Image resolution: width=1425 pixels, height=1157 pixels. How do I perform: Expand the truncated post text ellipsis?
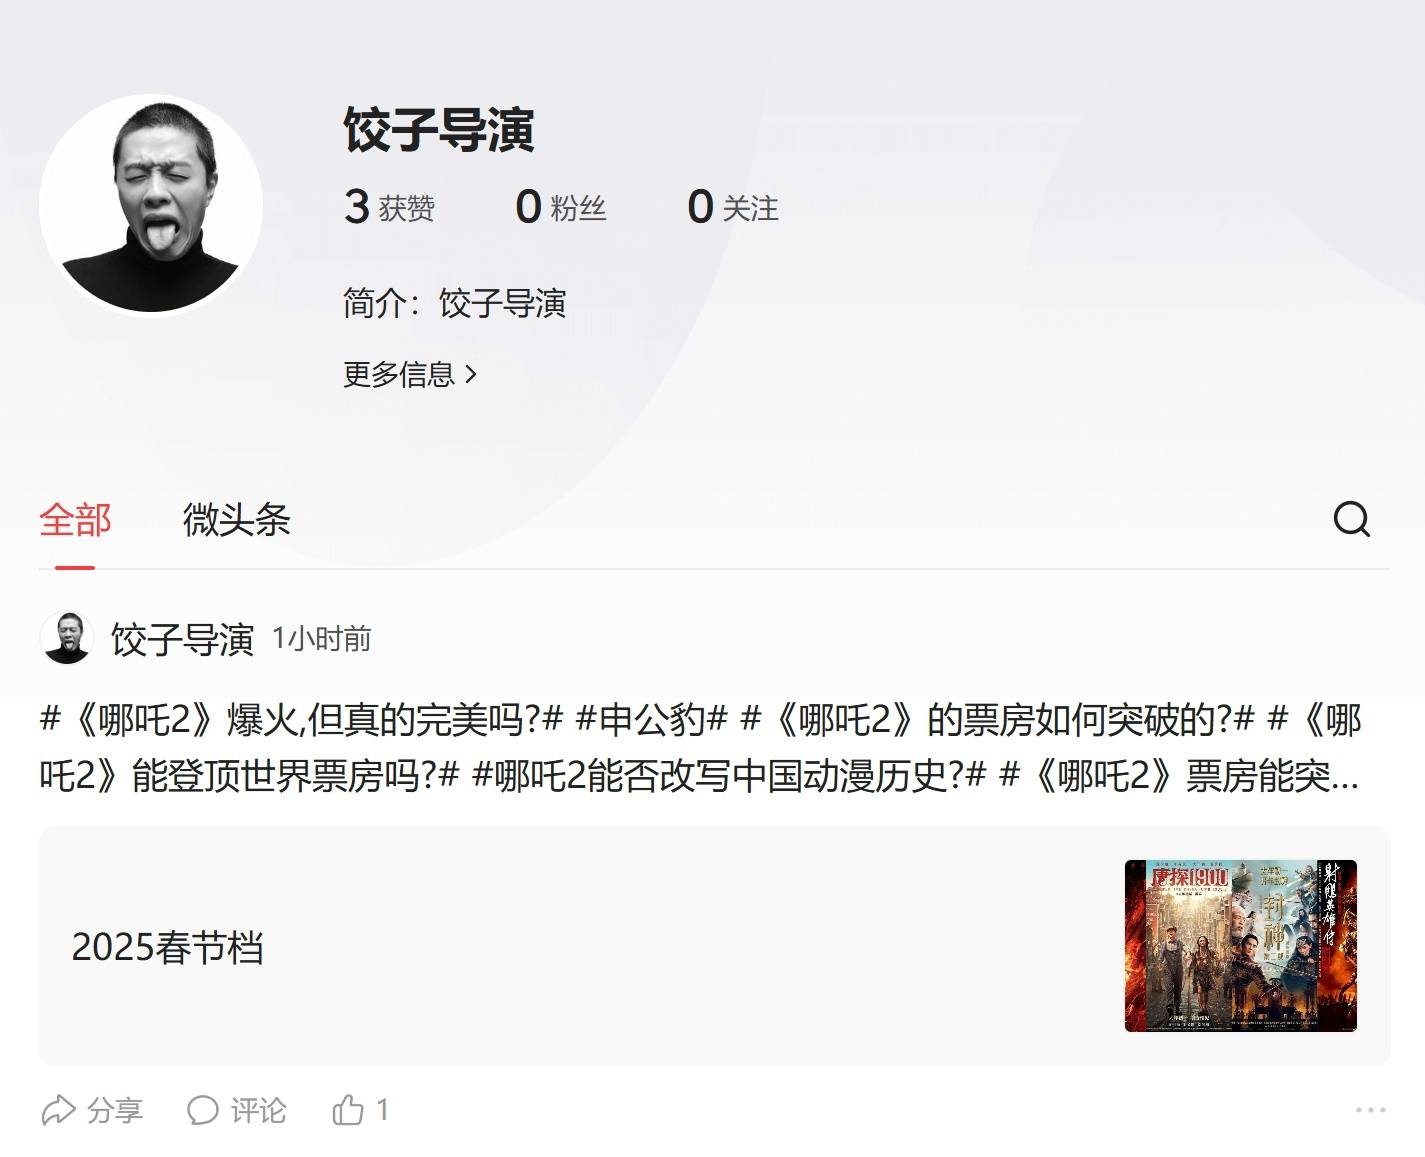click(x=1345, y=776)
